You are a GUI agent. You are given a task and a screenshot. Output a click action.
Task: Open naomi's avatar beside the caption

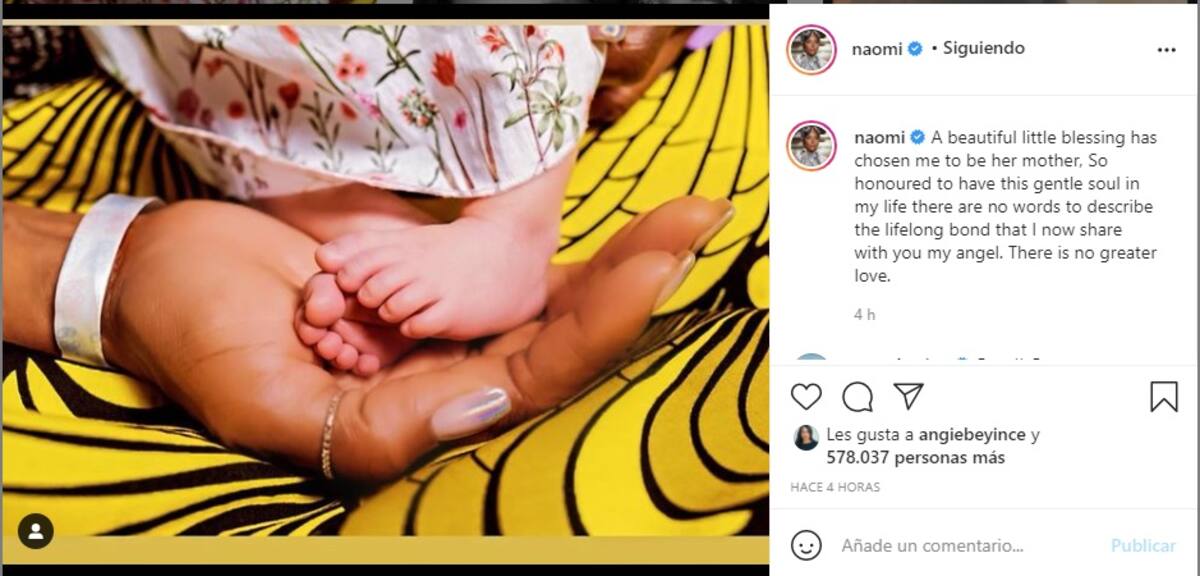tap(811, 146)
